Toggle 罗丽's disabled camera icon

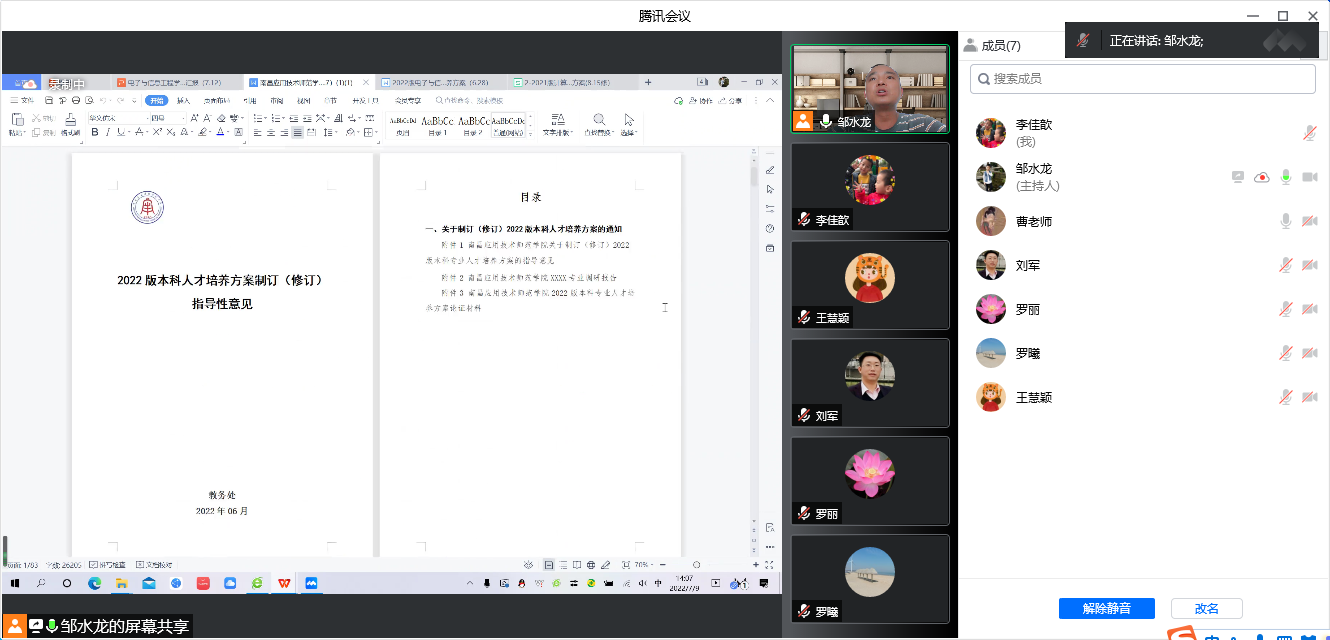click(1309, 309)
